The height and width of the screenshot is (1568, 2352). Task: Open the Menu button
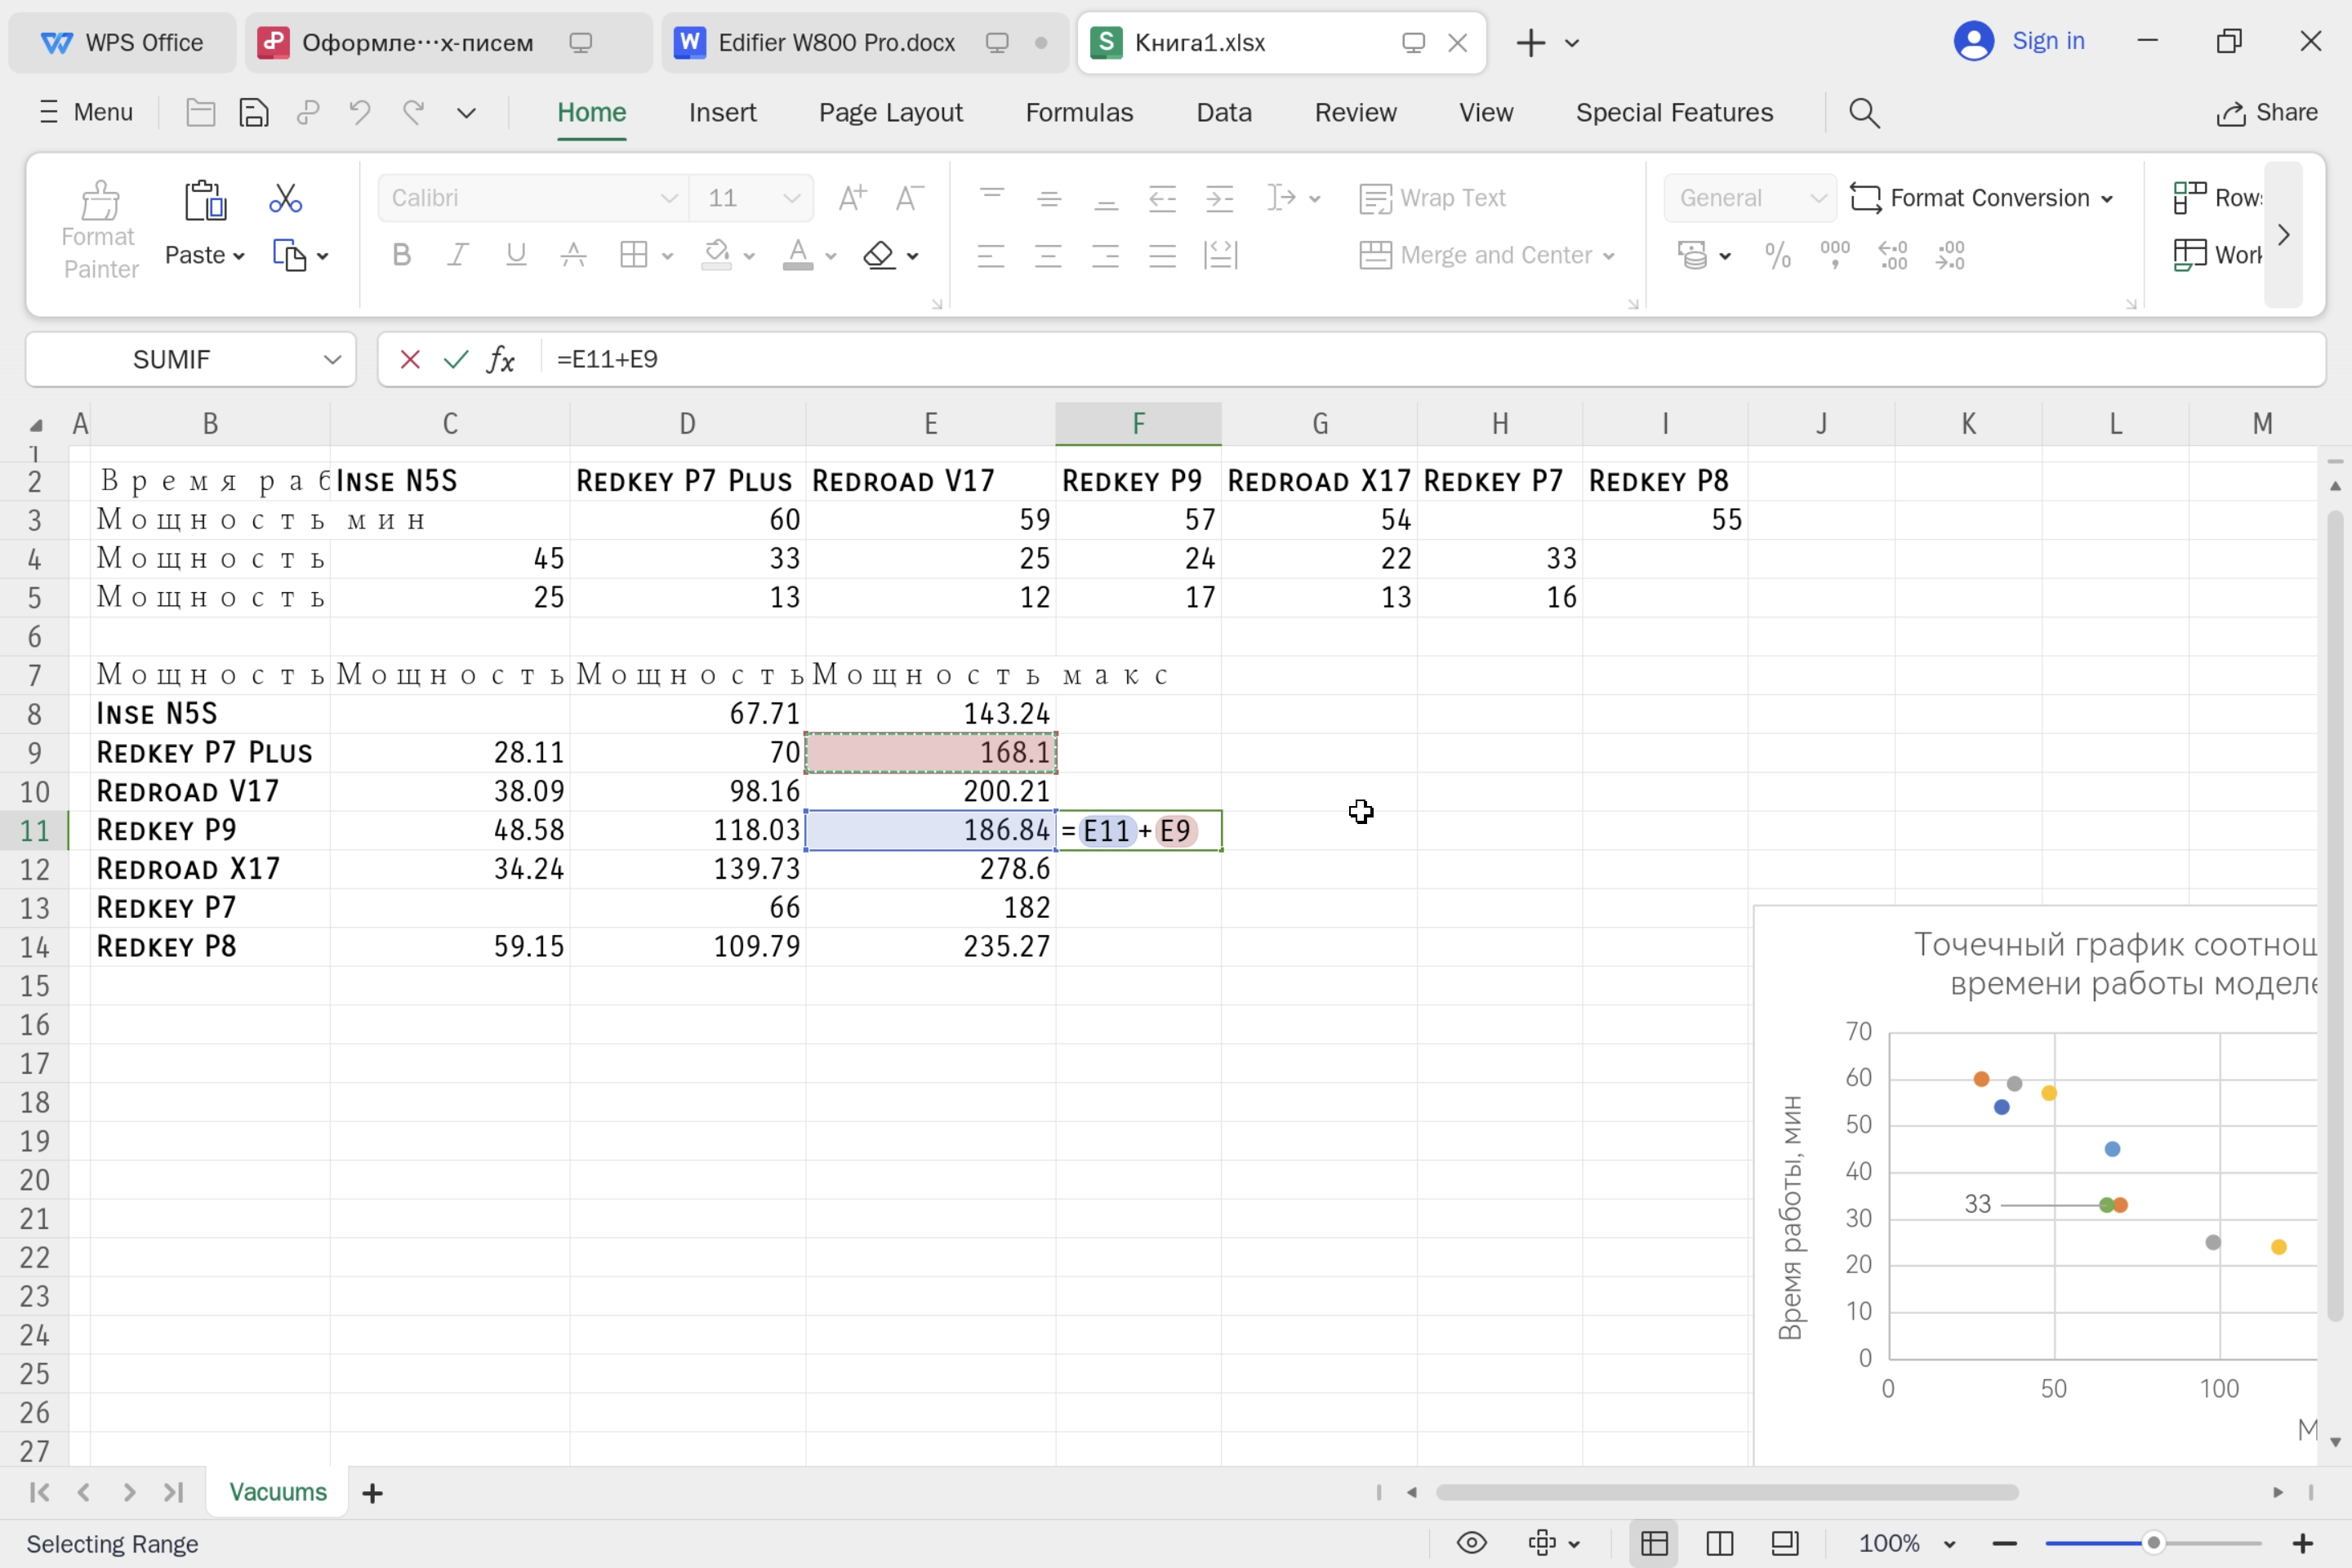(x=85, y=112)
